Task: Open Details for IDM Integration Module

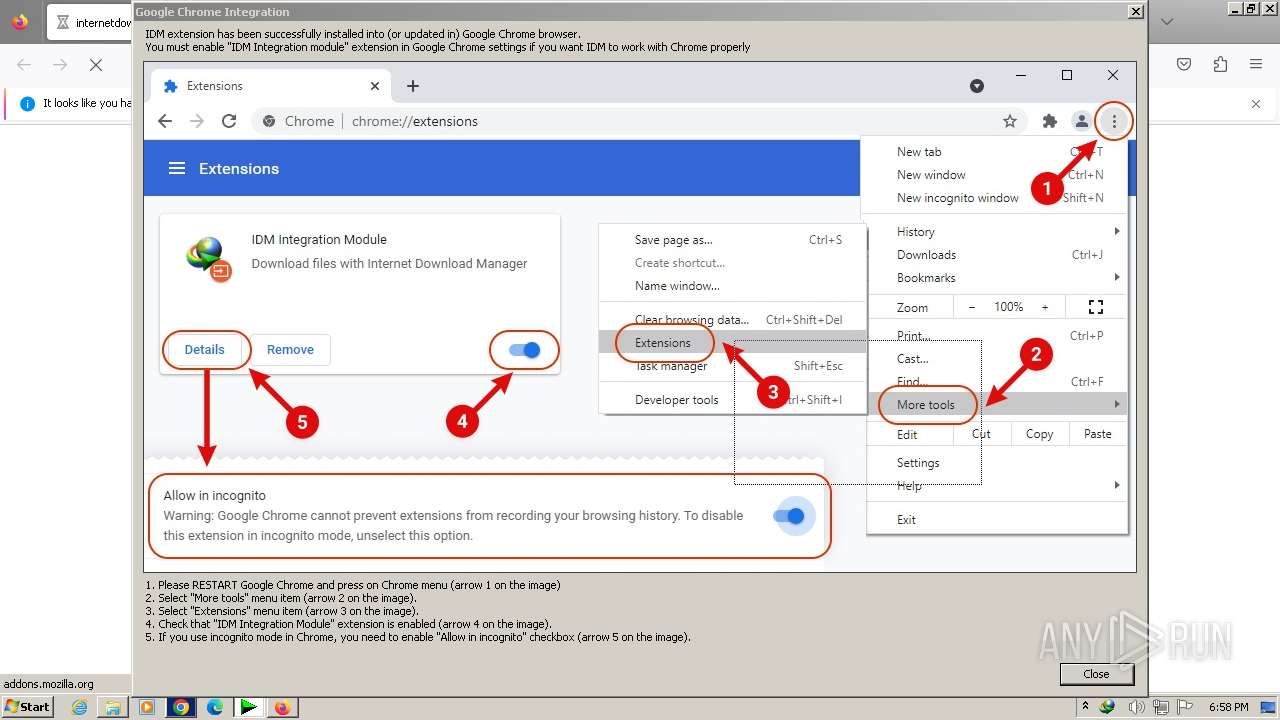Action: pyautogui.click(x=204, y=350)
